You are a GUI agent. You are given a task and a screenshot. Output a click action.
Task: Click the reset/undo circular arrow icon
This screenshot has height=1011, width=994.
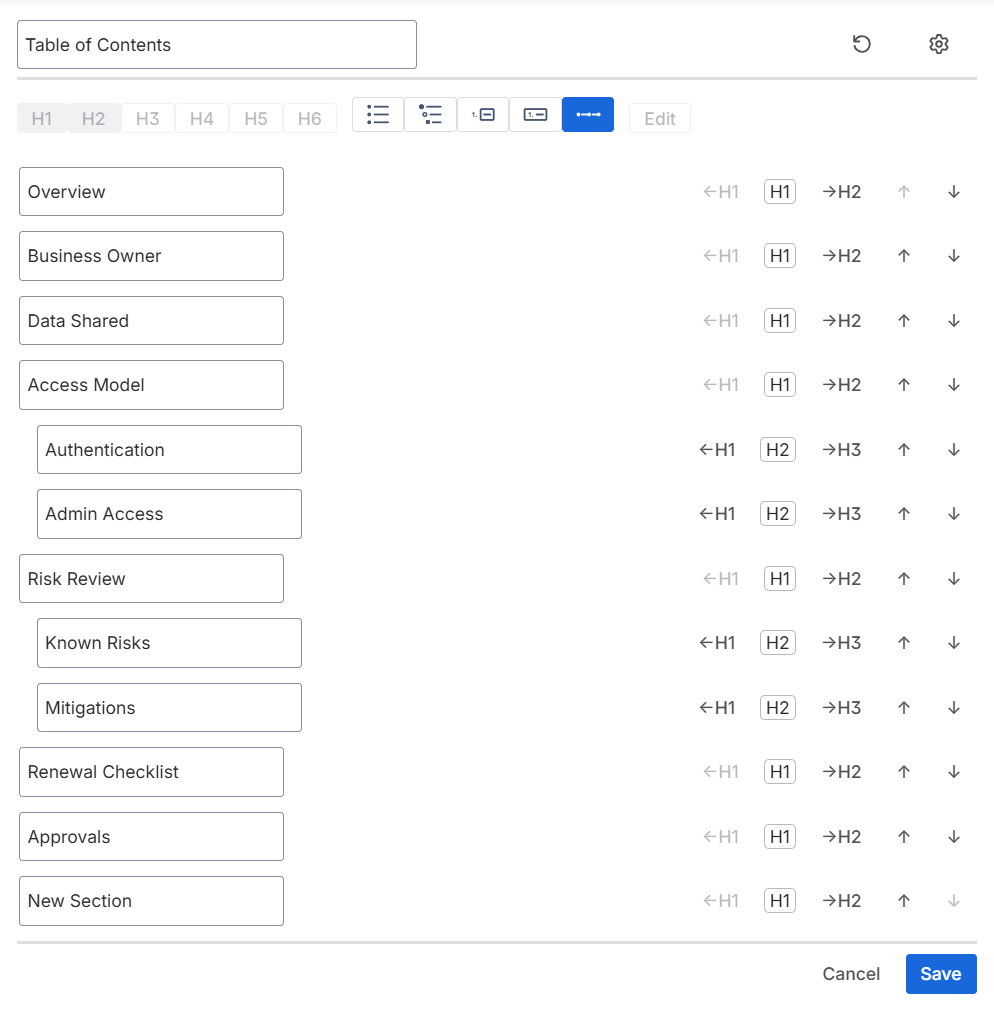[862, 44]
